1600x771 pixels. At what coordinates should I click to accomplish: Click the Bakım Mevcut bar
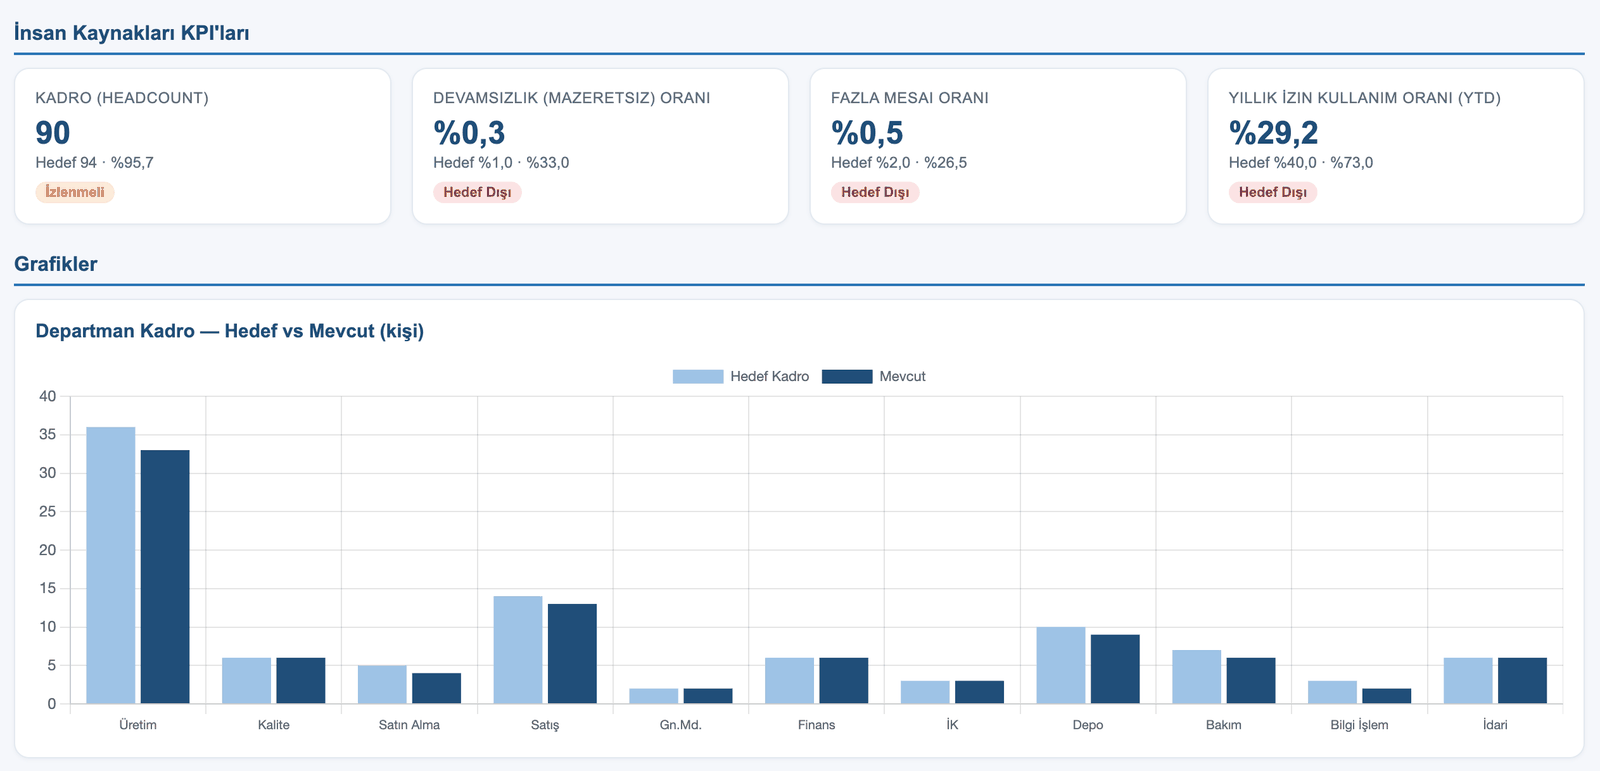(x=1251, y=681)
